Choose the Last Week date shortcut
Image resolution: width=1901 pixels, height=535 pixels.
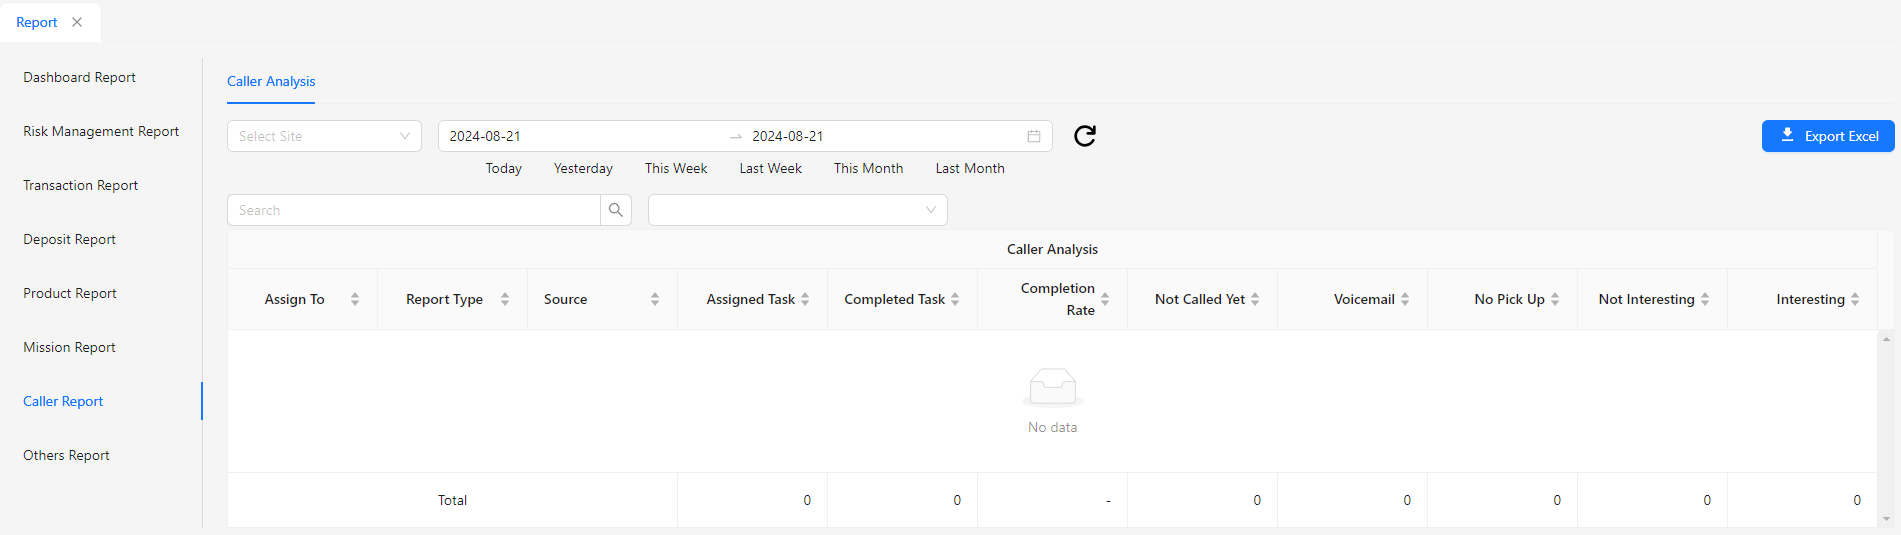[770, 168]
